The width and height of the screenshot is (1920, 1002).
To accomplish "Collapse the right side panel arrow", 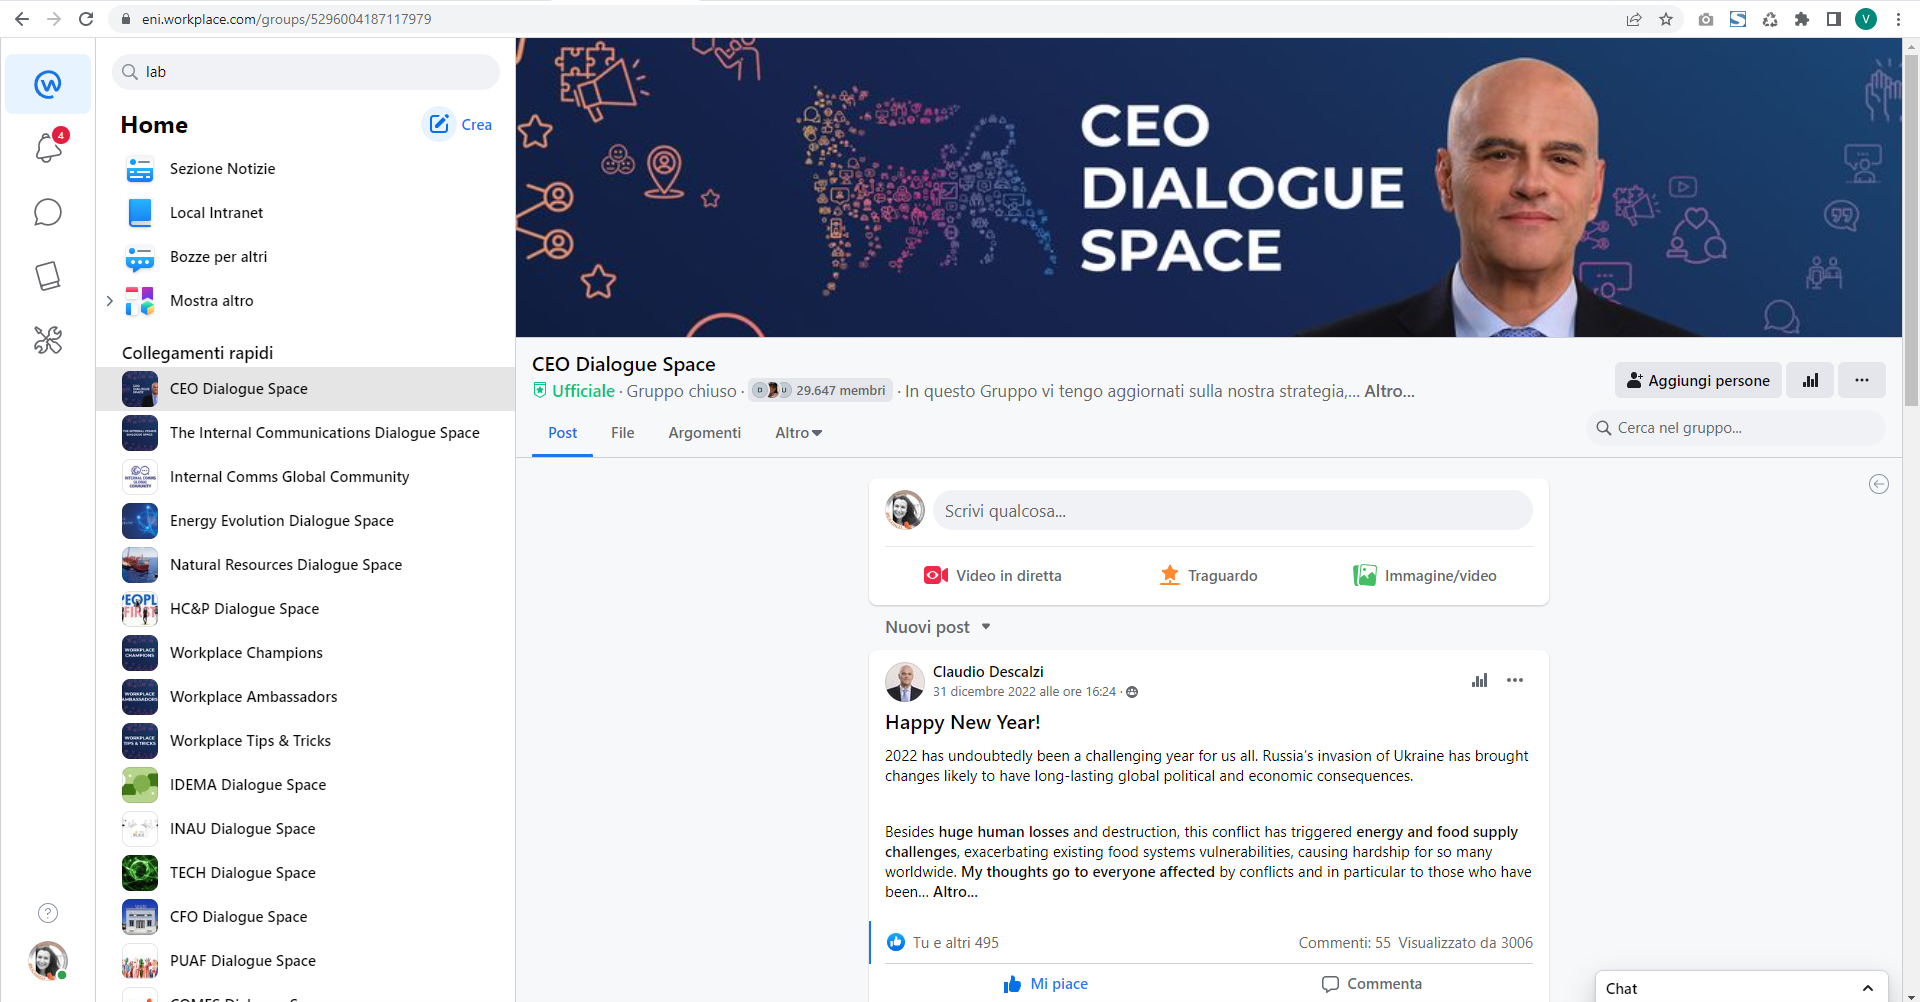I will pyautogui.click(x=1879, y=484).
